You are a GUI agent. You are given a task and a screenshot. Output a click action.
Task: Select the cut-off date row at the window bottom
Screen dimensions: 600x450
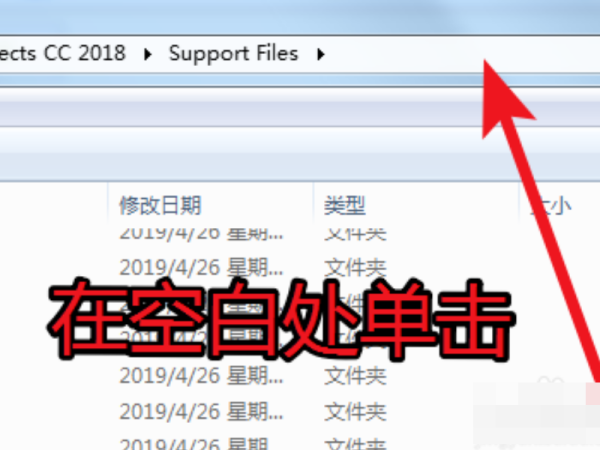194,444
